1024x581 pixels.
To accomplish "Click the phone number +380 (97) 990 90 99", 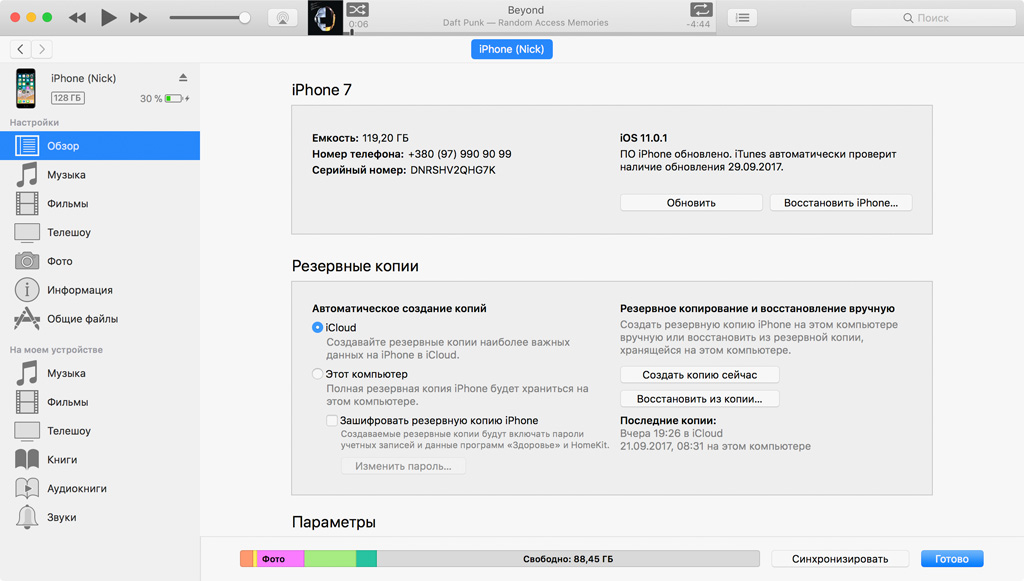I will pyautogui.click(x=460, y=154).
